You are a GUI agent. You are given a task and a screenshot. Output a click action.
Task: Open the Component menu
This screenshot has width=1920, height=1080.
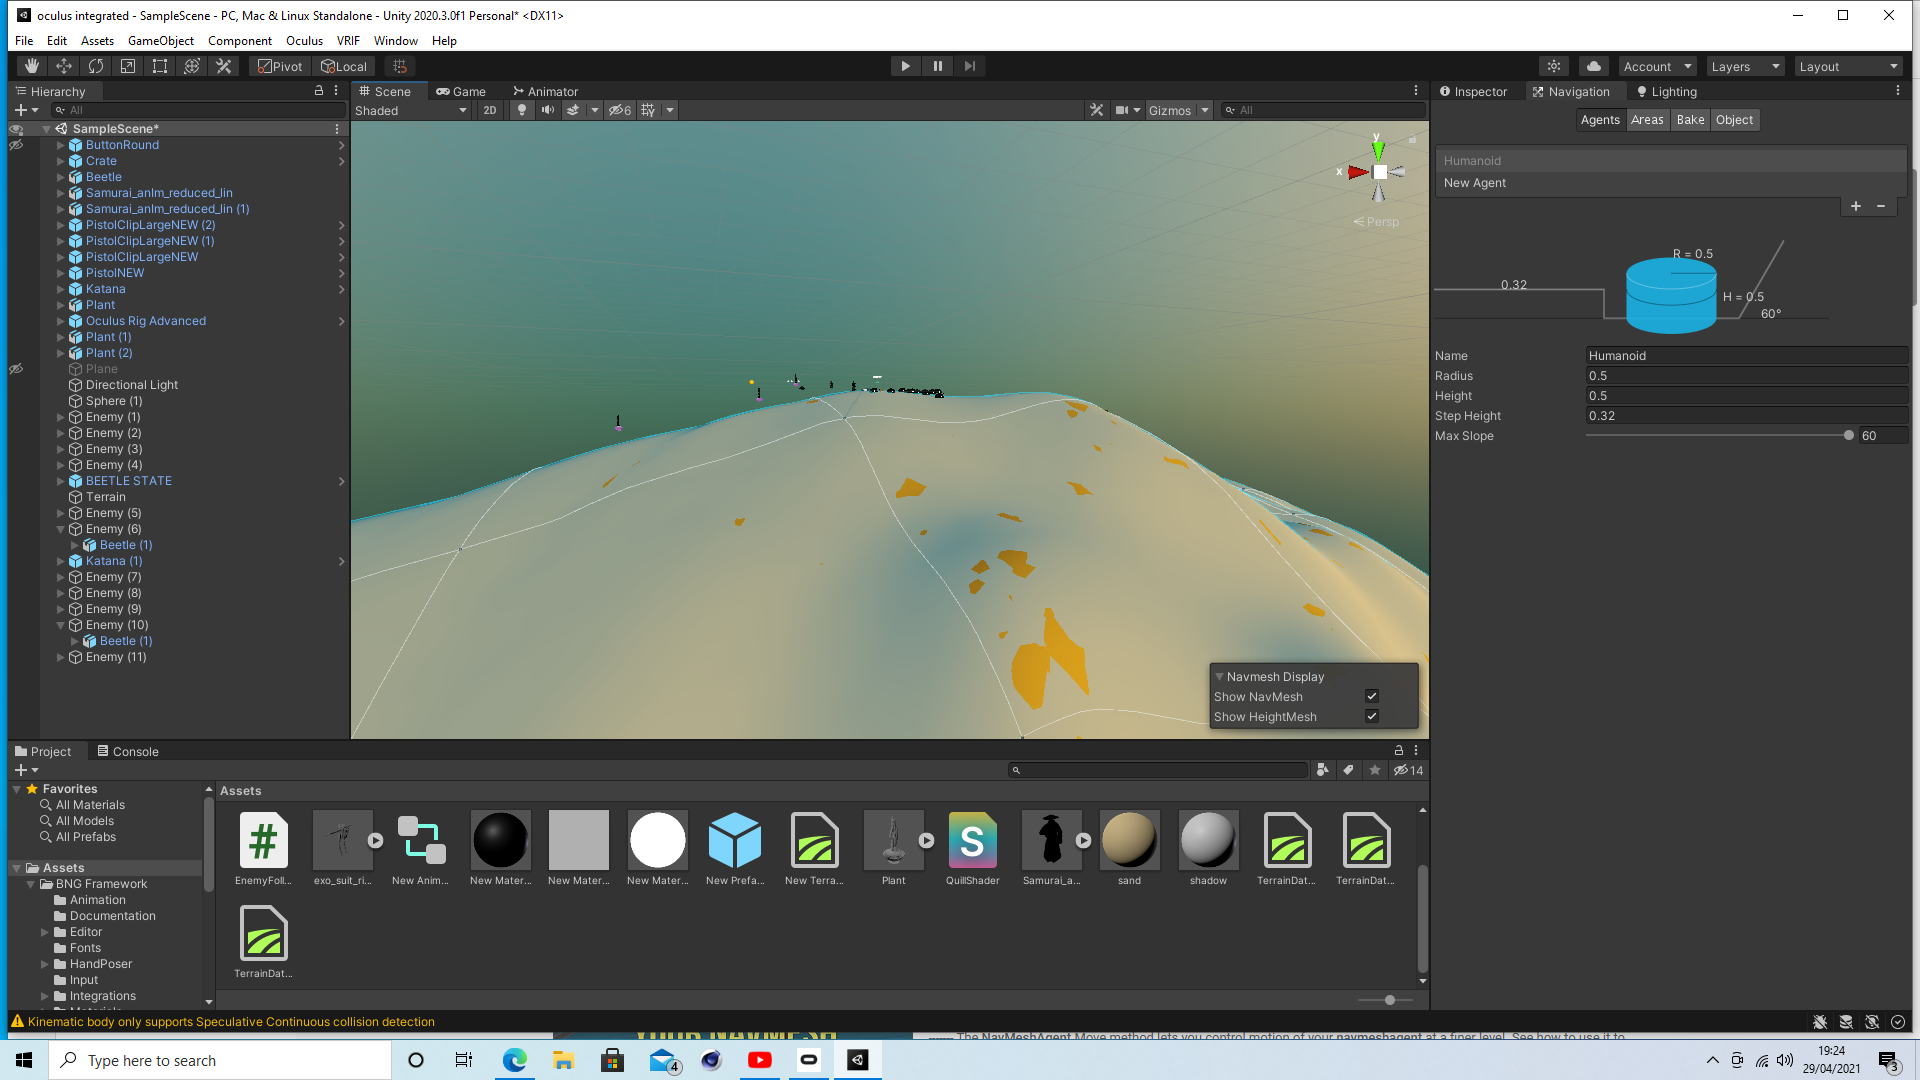tap(240, 41)
